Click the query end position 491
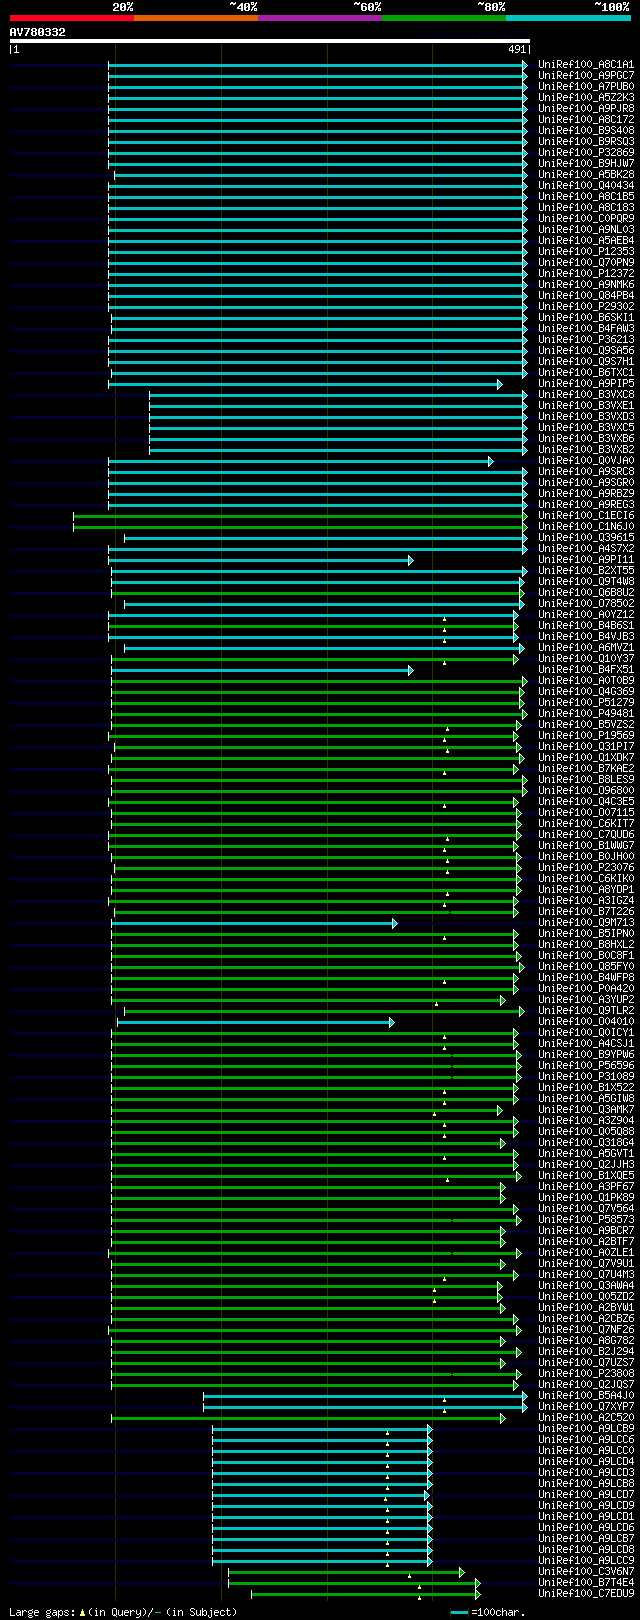 coord(517,49)
